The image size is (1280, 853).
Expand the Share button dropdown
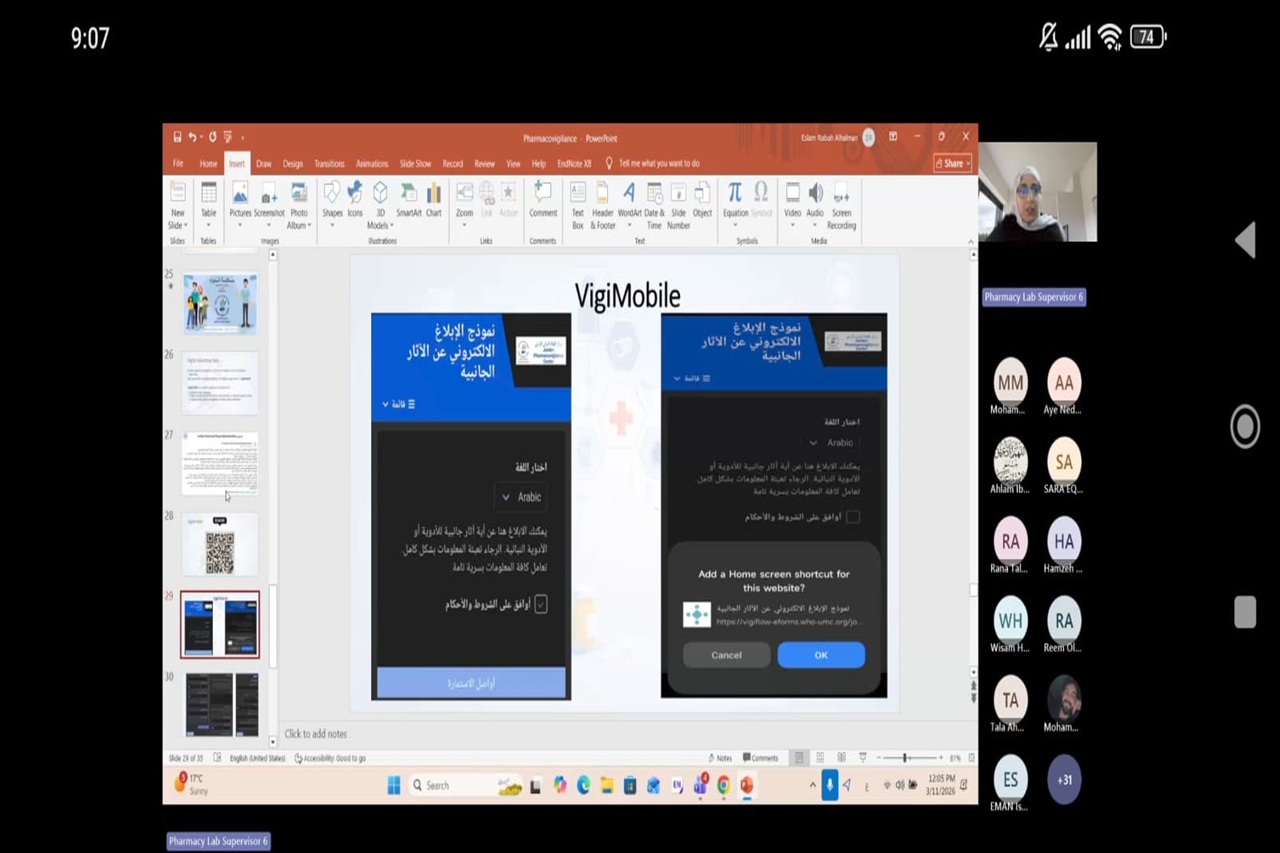point(953,163)
